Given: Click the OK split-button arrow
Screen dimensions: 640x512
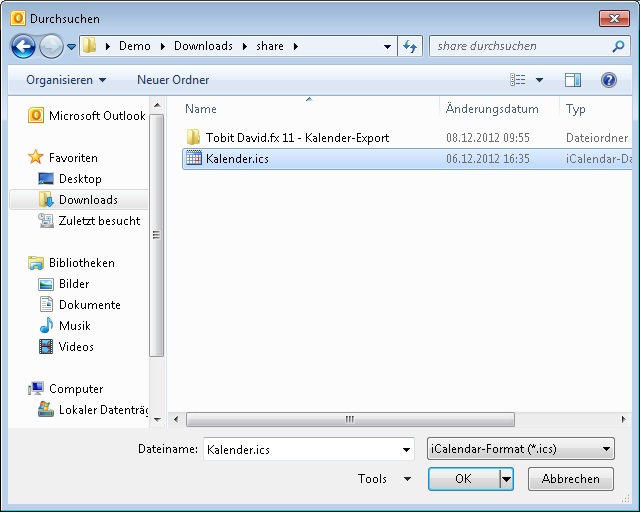Looking at the screenshot, I should tap(506, 480).
